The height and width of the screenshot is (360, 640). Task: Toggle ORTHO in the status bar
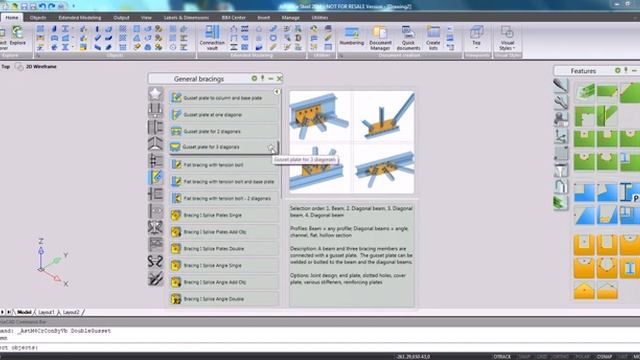[560, 357]
